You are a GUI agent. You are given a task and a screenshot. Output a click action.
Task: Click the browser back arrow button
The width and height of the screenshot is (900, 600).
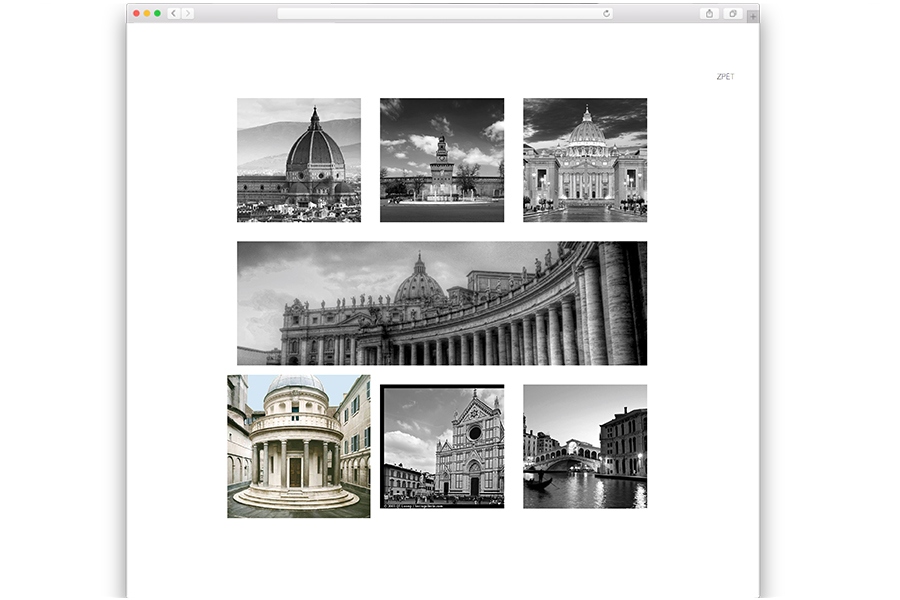(174, 13)
